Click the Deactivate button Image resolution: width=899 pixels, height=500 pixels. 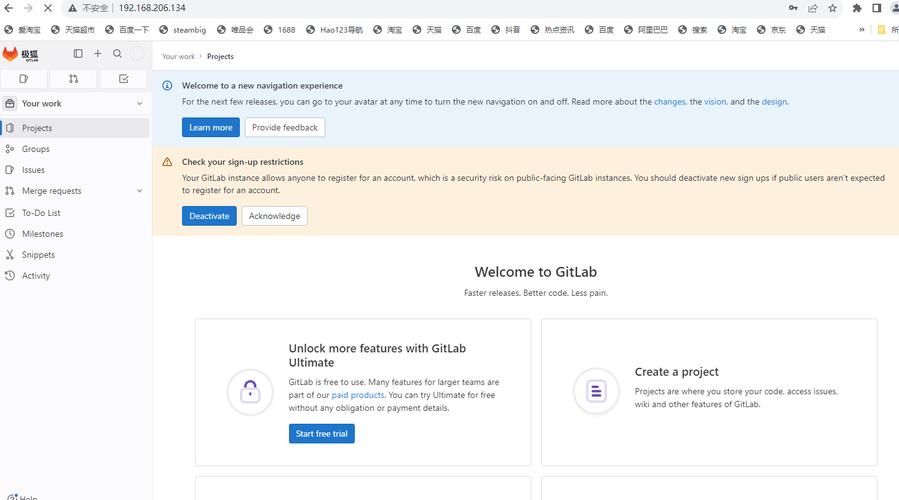pos(209,216)
